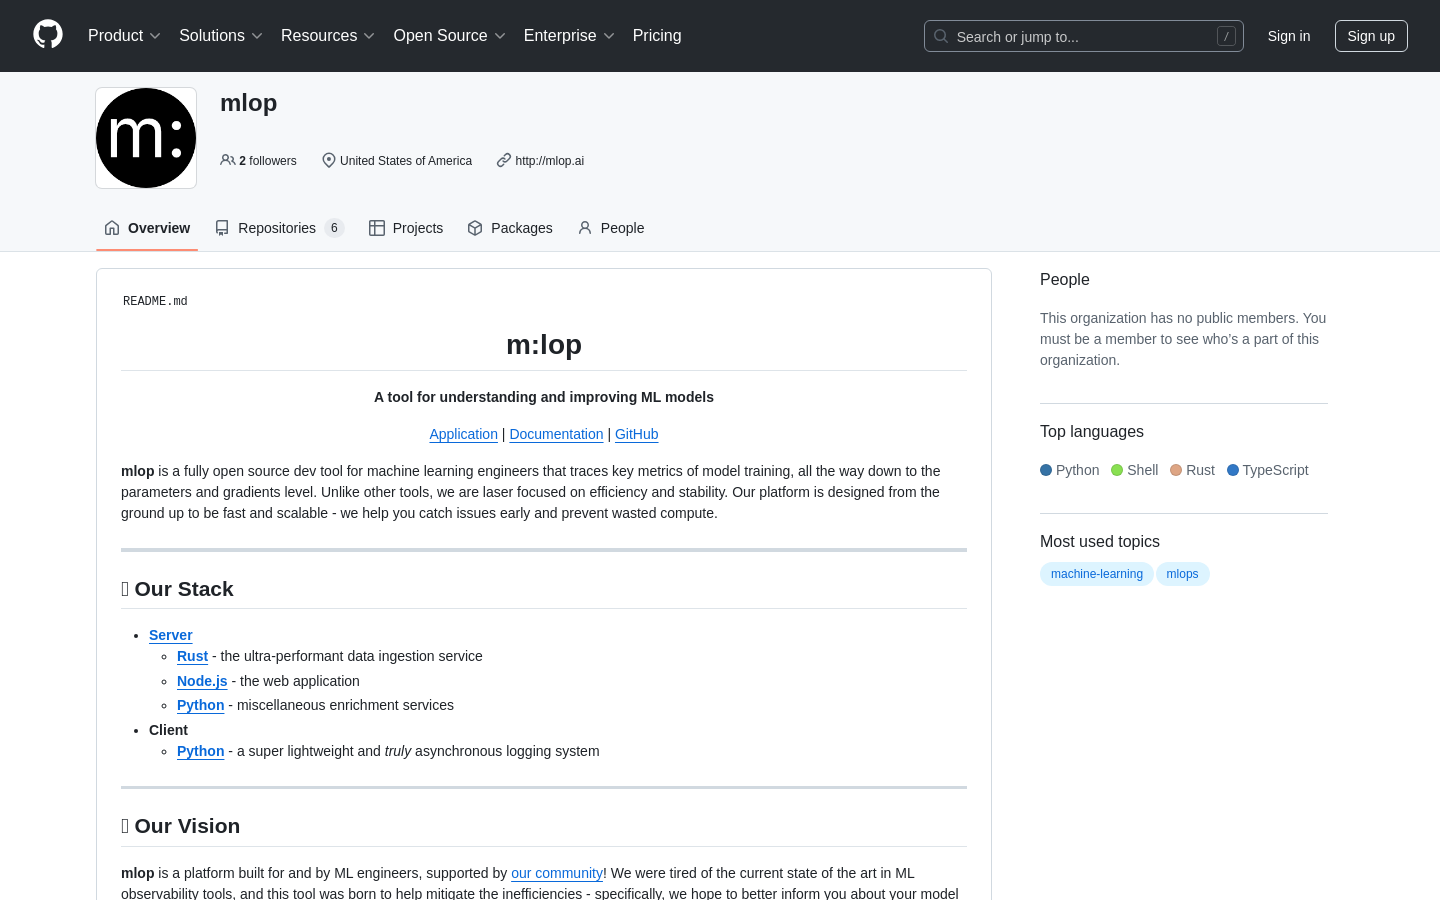Filter by TypeScript language
Image resolution: width=1440 pixels, height=900 pixels.
[1268, 470]
